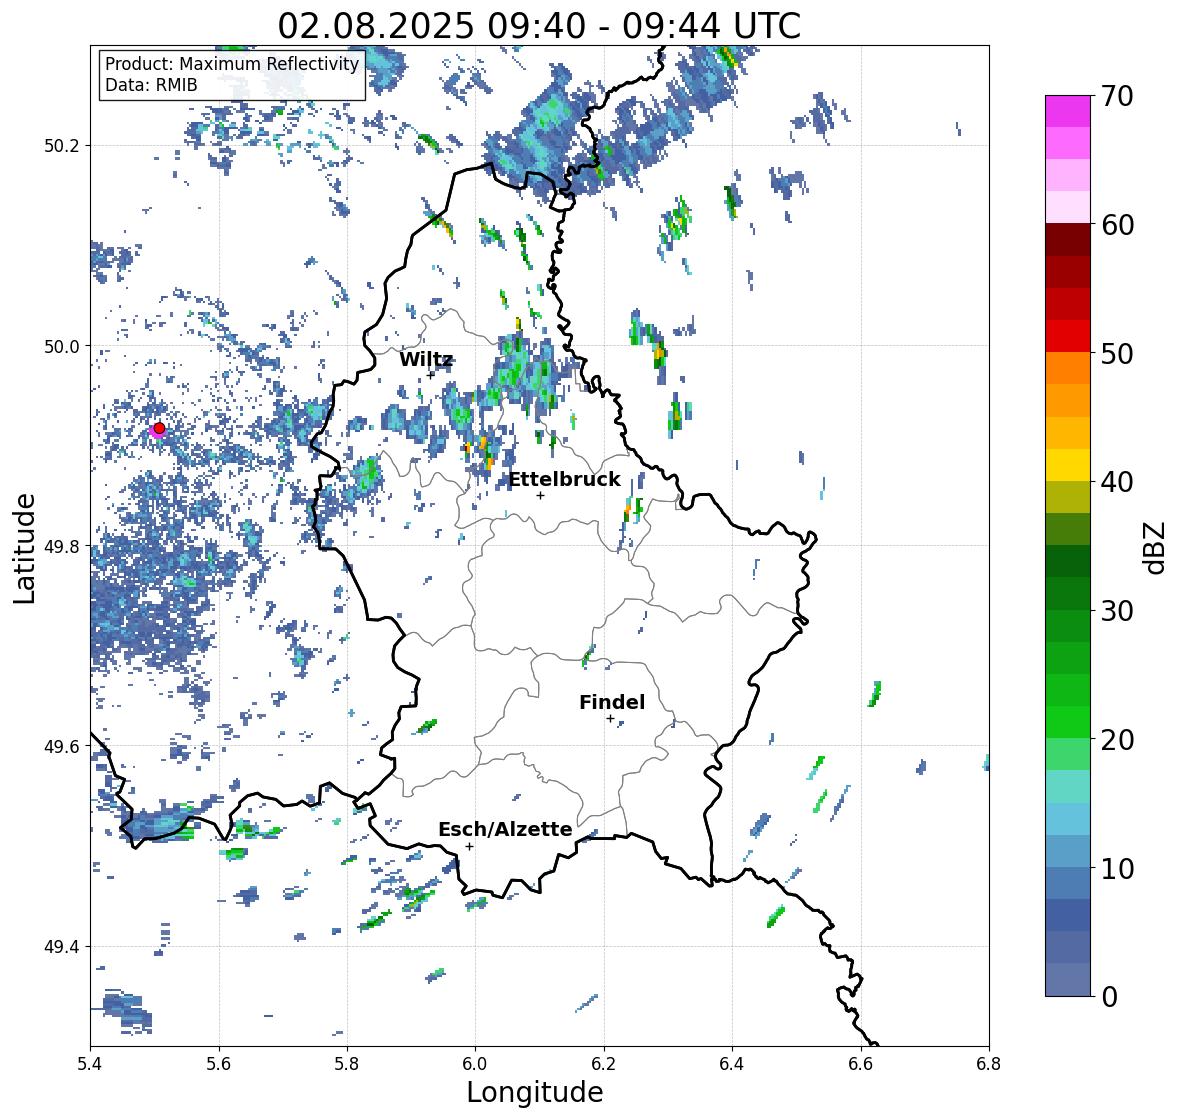The image size is (1179, 1117).
Task: Select the Esch/Alzette city label
Action: (505, 829)
